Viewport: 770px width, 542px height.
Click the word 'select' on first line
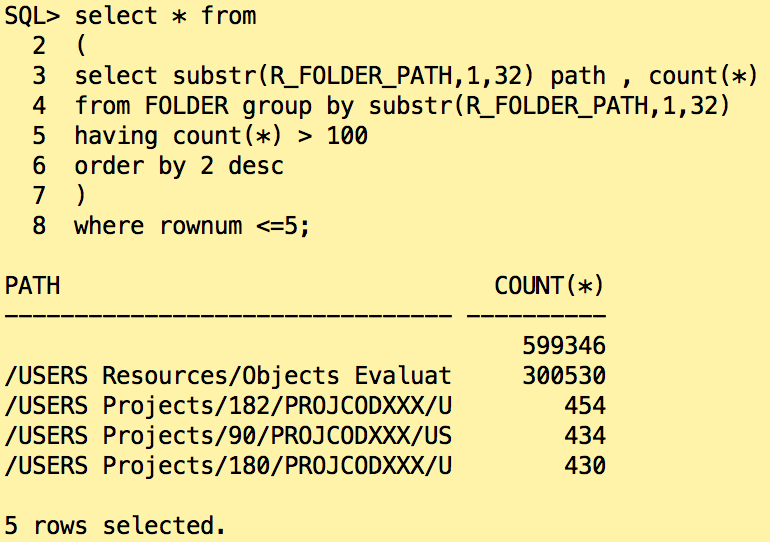click(x=116, y=16)
